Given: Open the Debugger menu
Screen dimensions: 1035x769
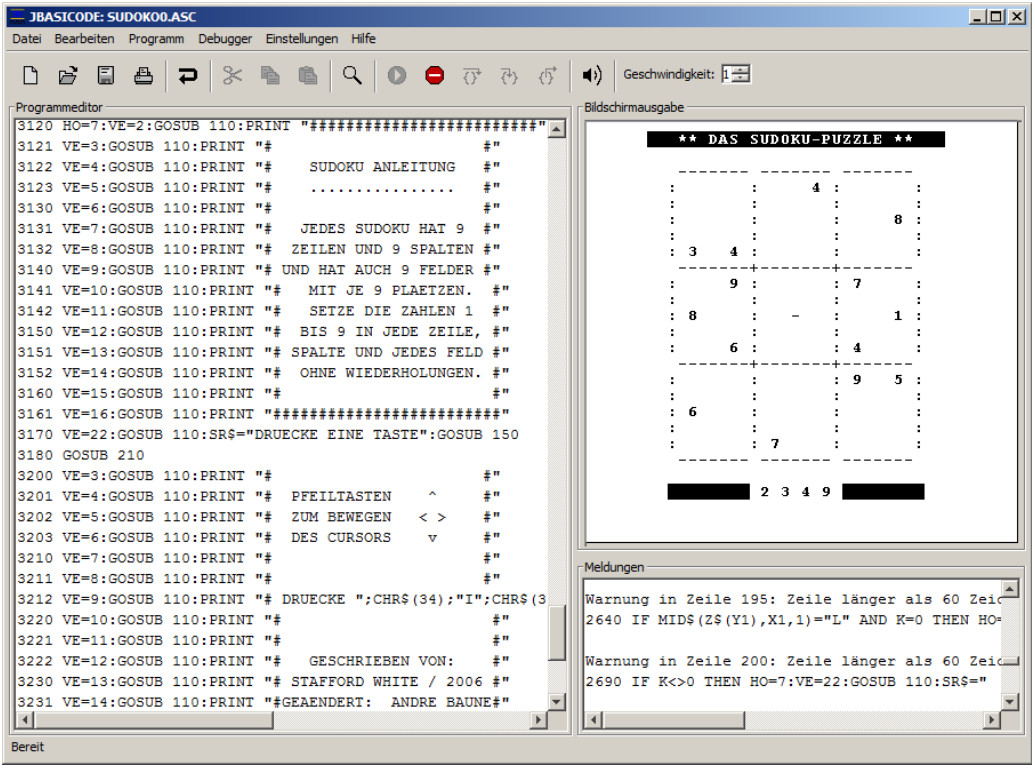Looking at the screenshot, I should (225, 39).
